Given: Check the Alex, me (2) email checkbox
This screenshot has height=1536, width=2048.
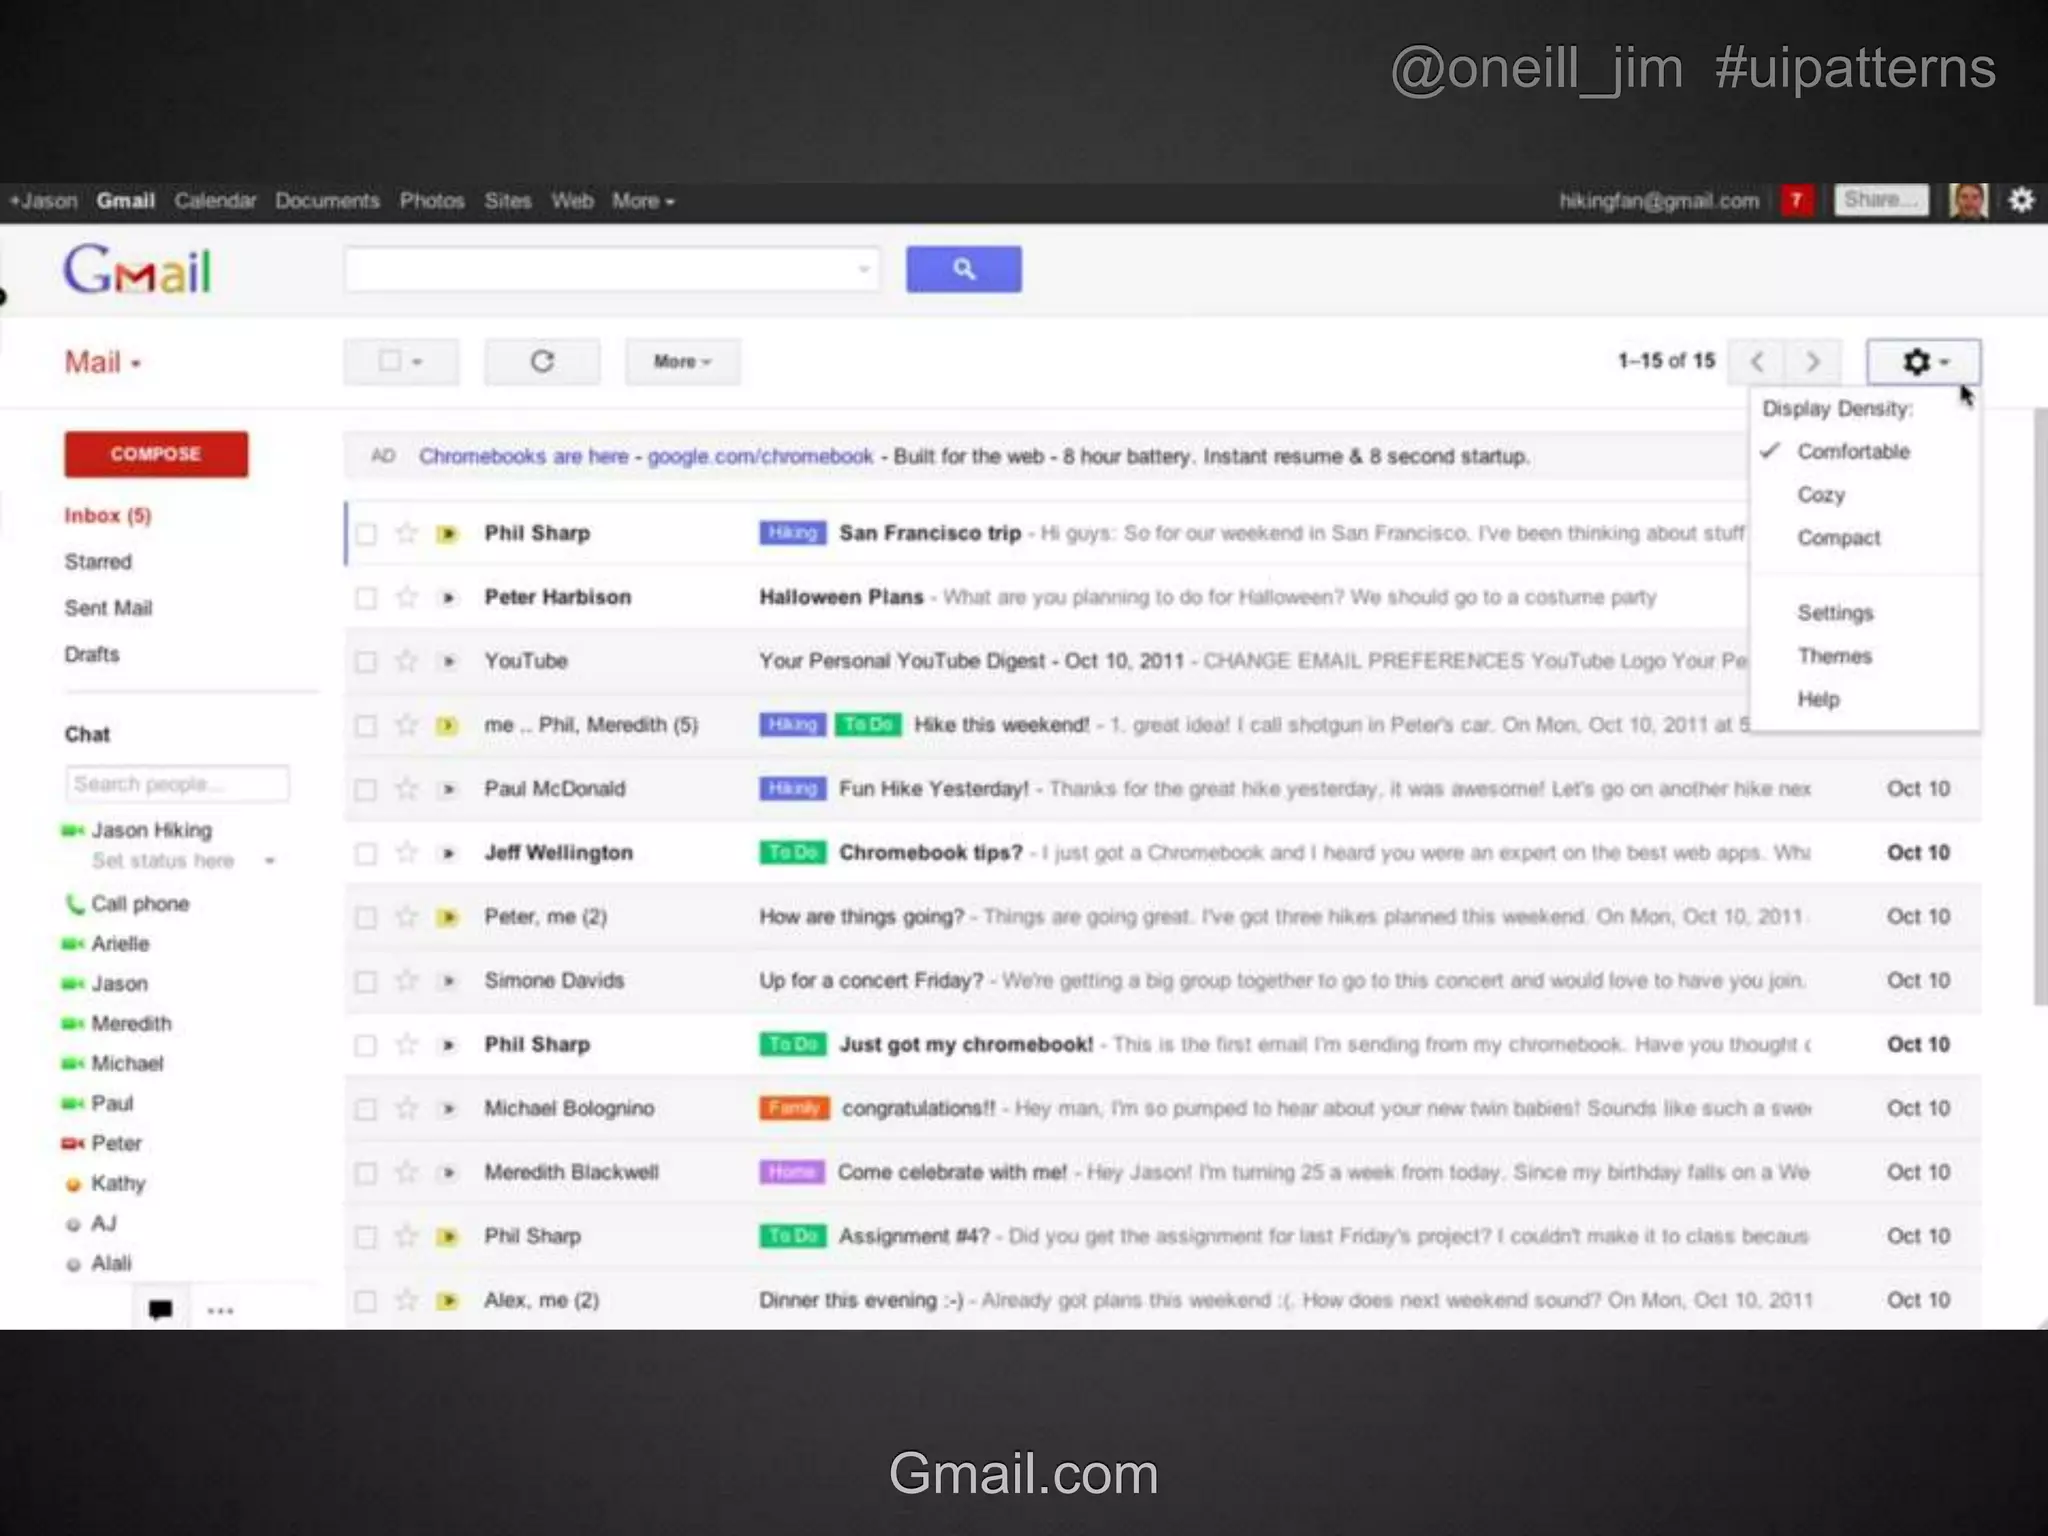Looking at the screenshot, I should [366, 1301].
